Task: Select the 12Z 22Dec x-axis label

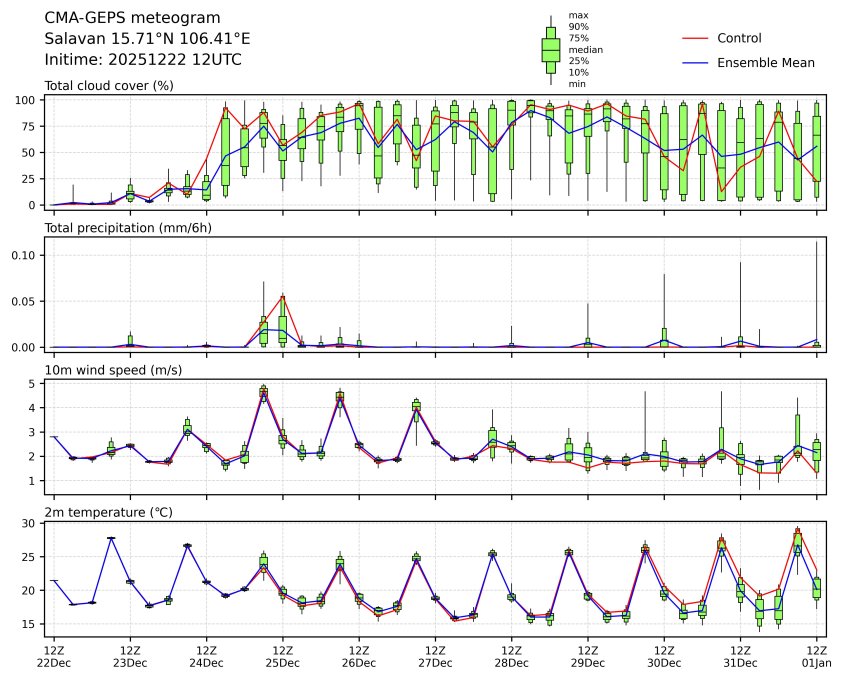Action: (54, 656)
